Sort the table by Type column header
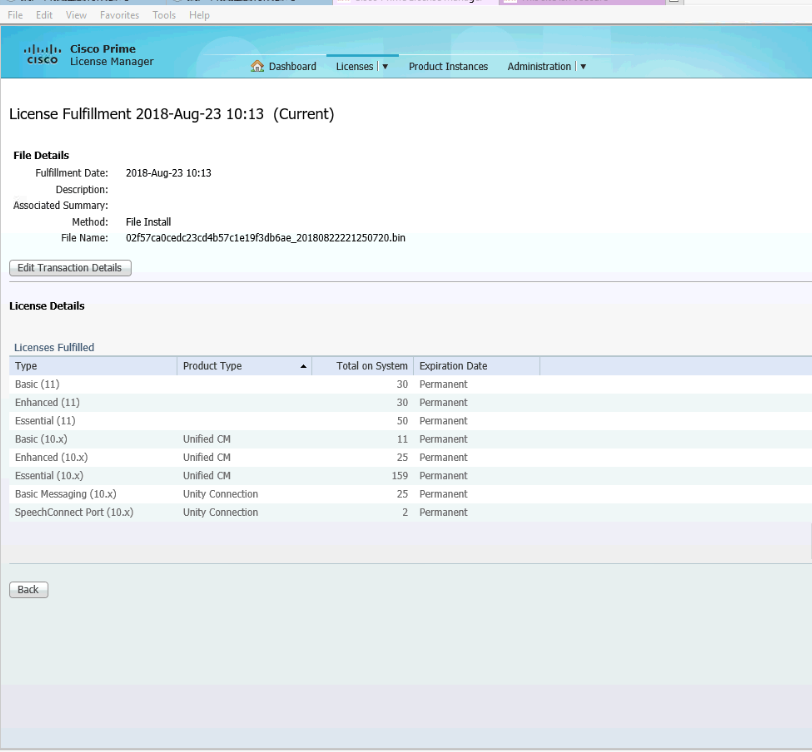The width and height of the screenshot is (812, 752). [x=25, y=366]
